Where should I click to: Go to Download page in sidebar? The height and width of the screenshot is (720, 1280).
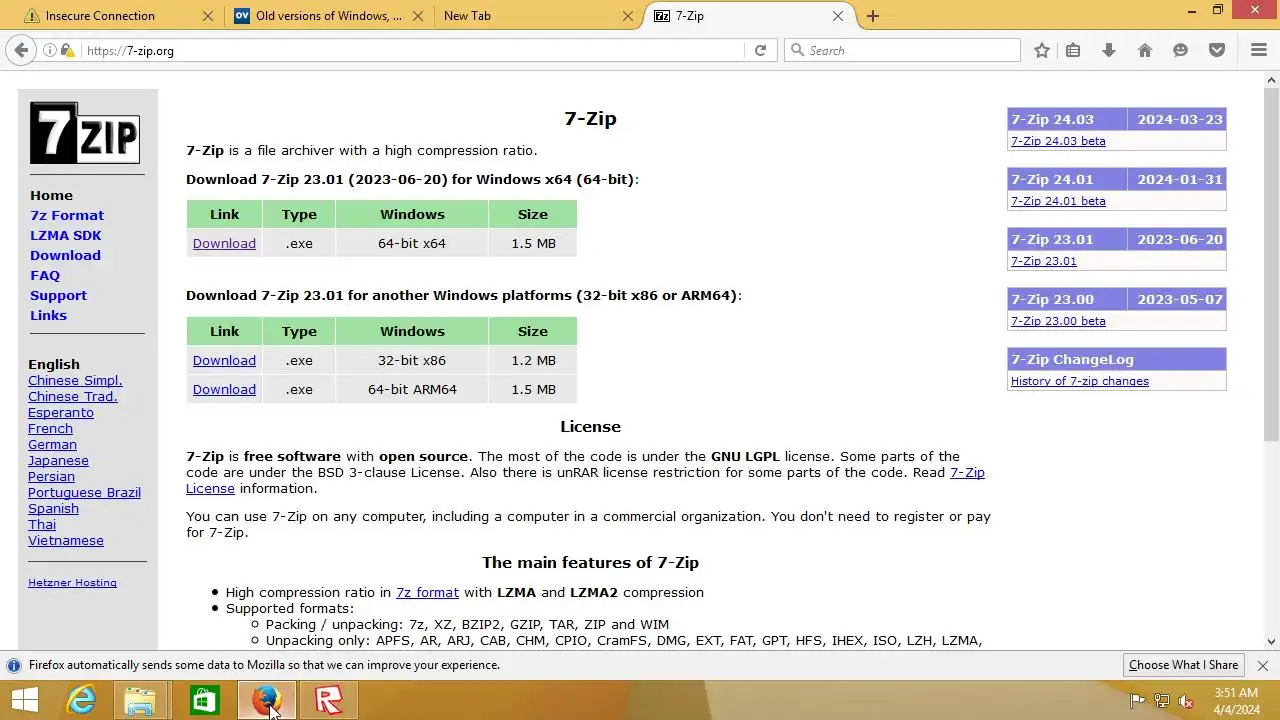pos(65,255)
